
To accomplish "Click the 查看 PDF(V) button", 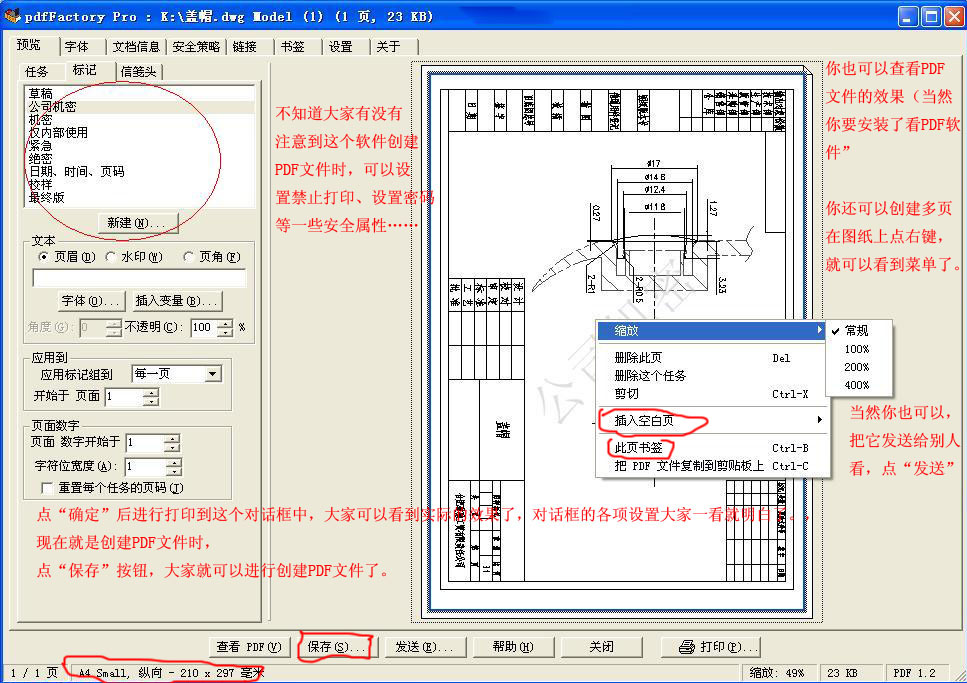I will point(249,647).
